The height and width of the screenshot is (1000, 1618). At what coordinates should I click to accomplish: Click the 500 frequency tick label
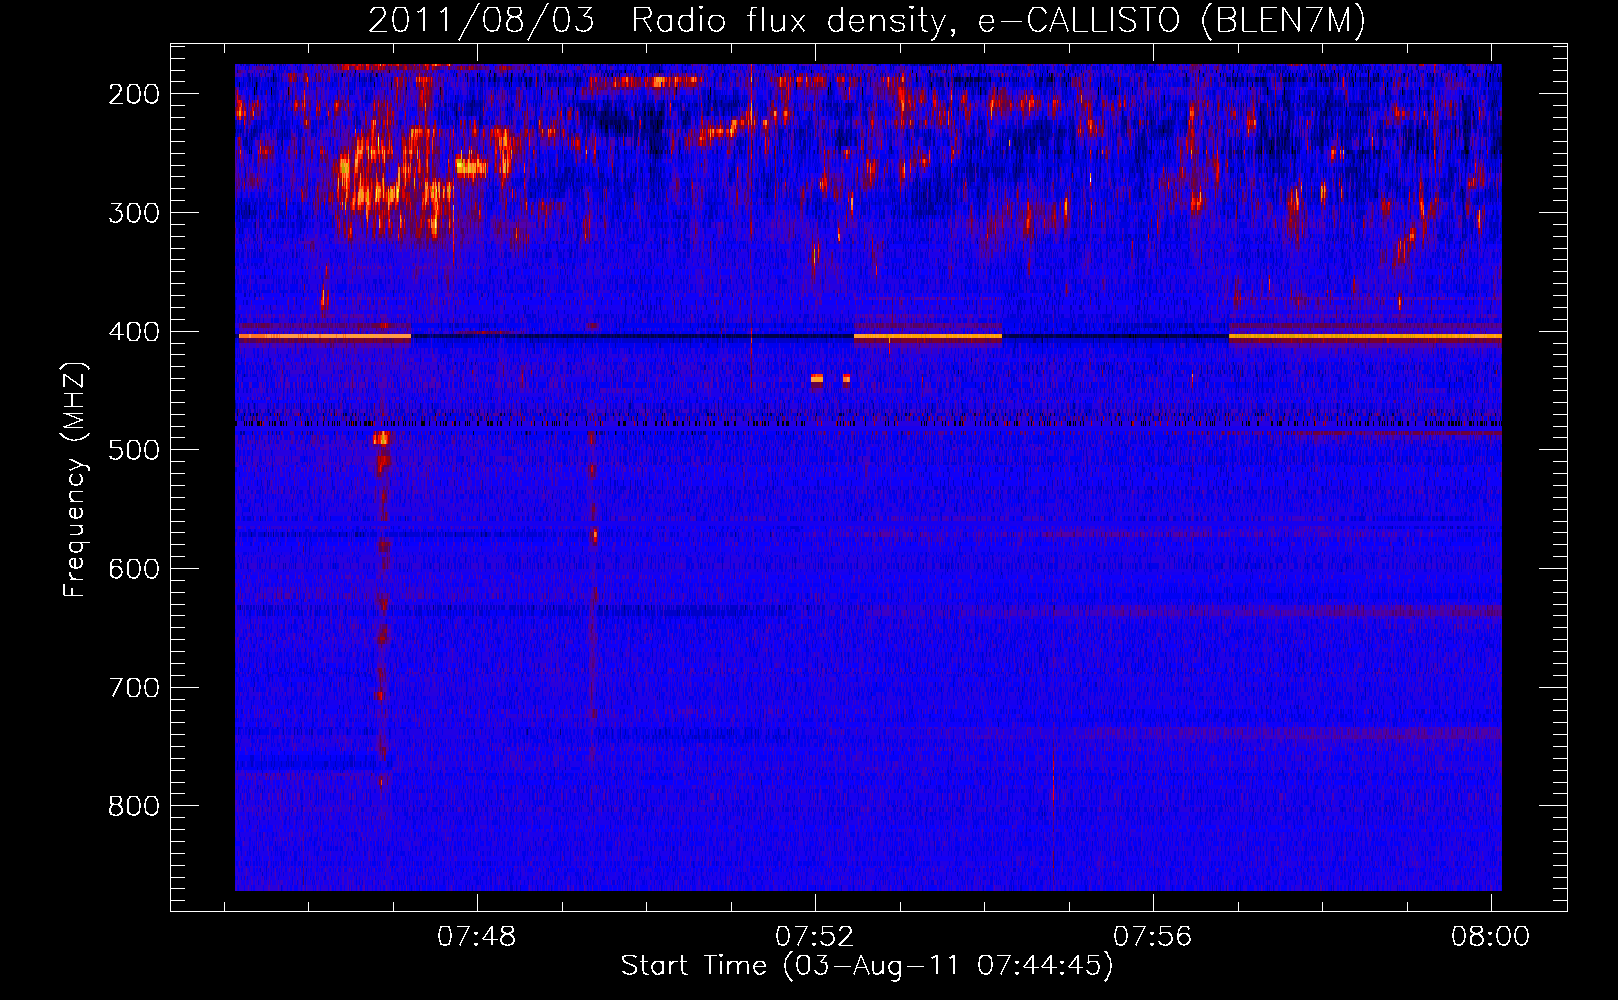[134, 450]
